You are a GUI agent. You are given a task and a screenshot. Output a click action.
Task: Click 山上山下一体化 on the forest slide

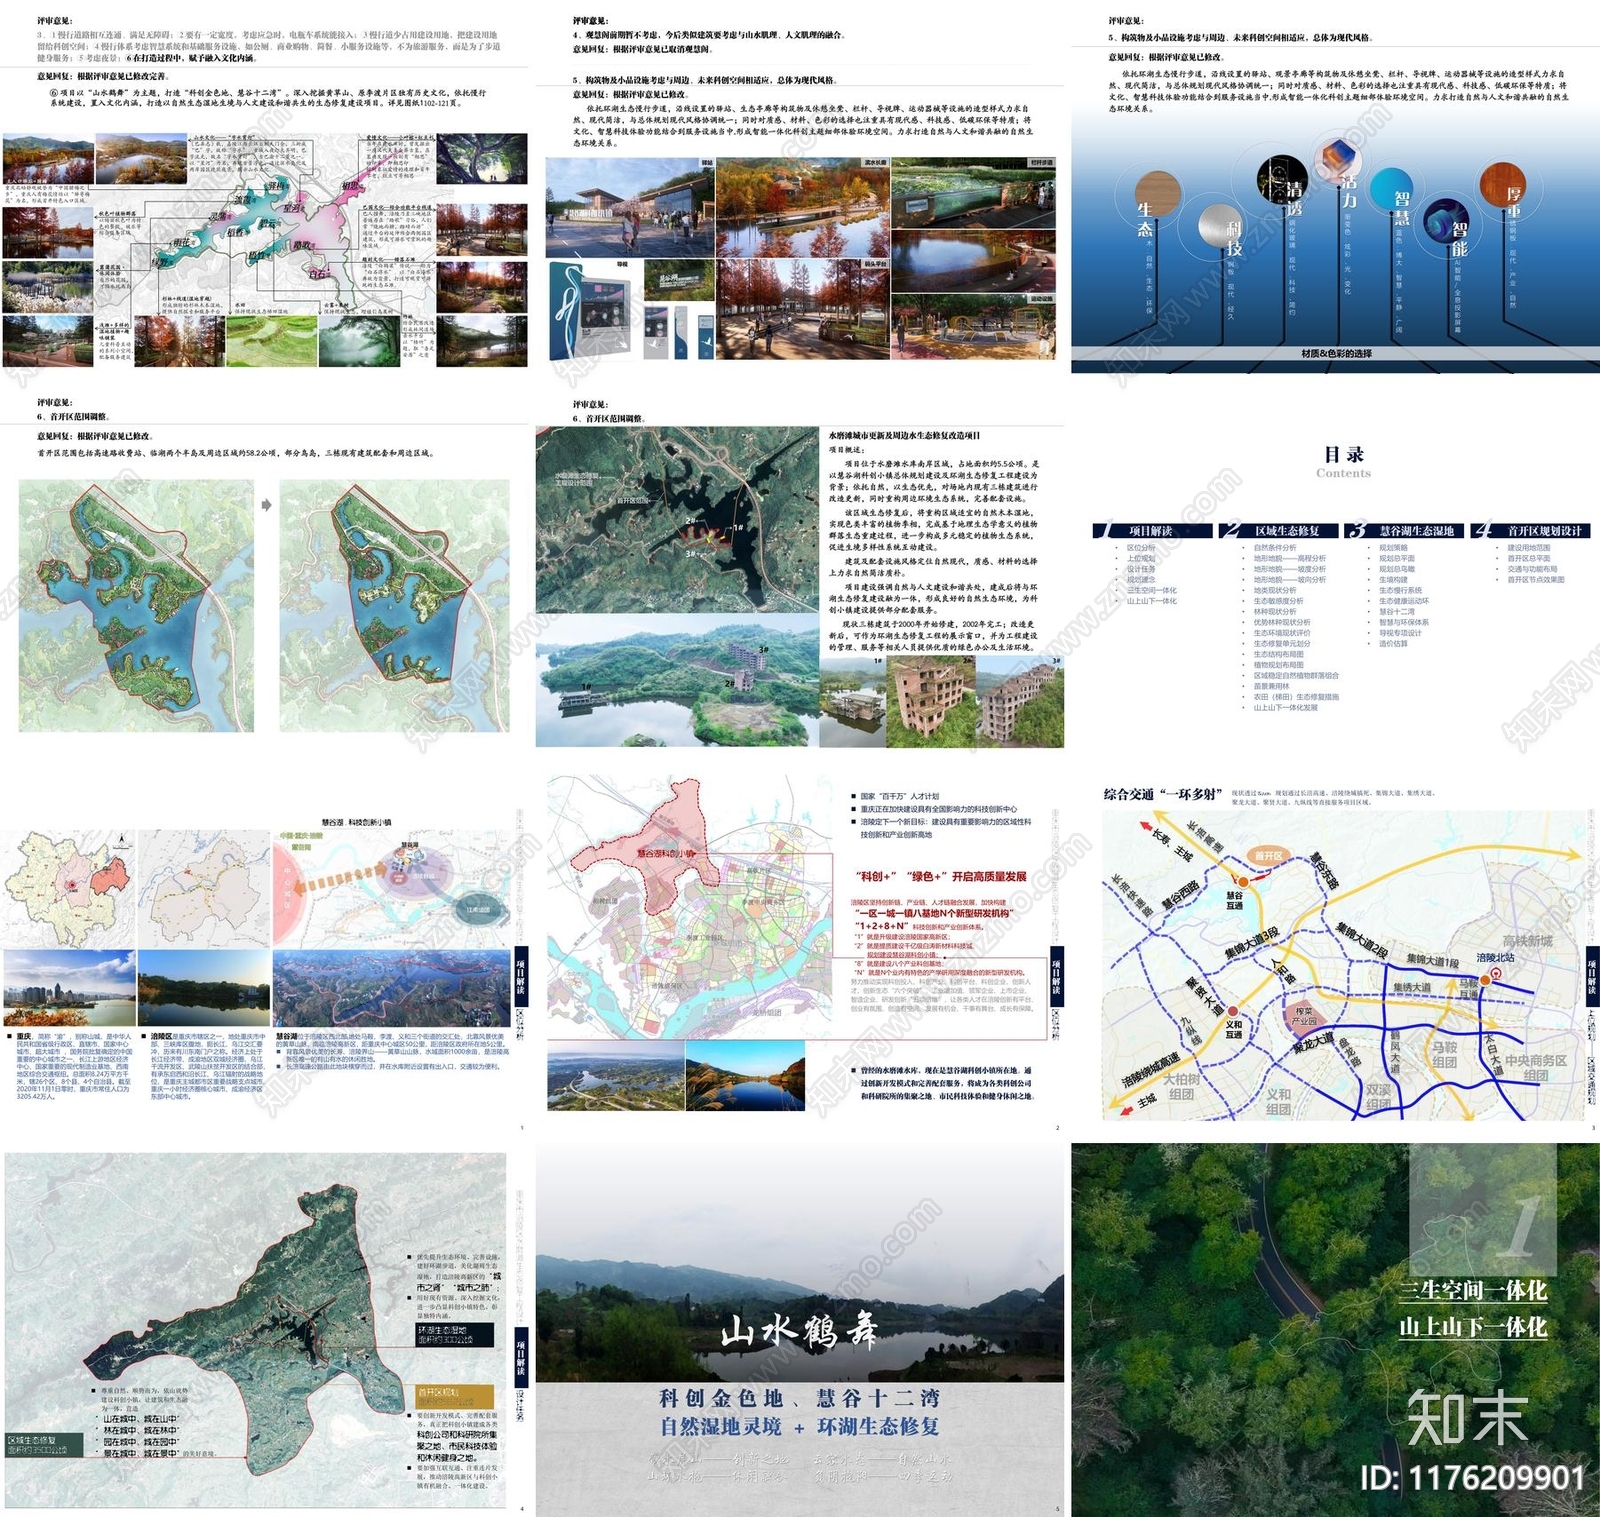(1472, 1328)
